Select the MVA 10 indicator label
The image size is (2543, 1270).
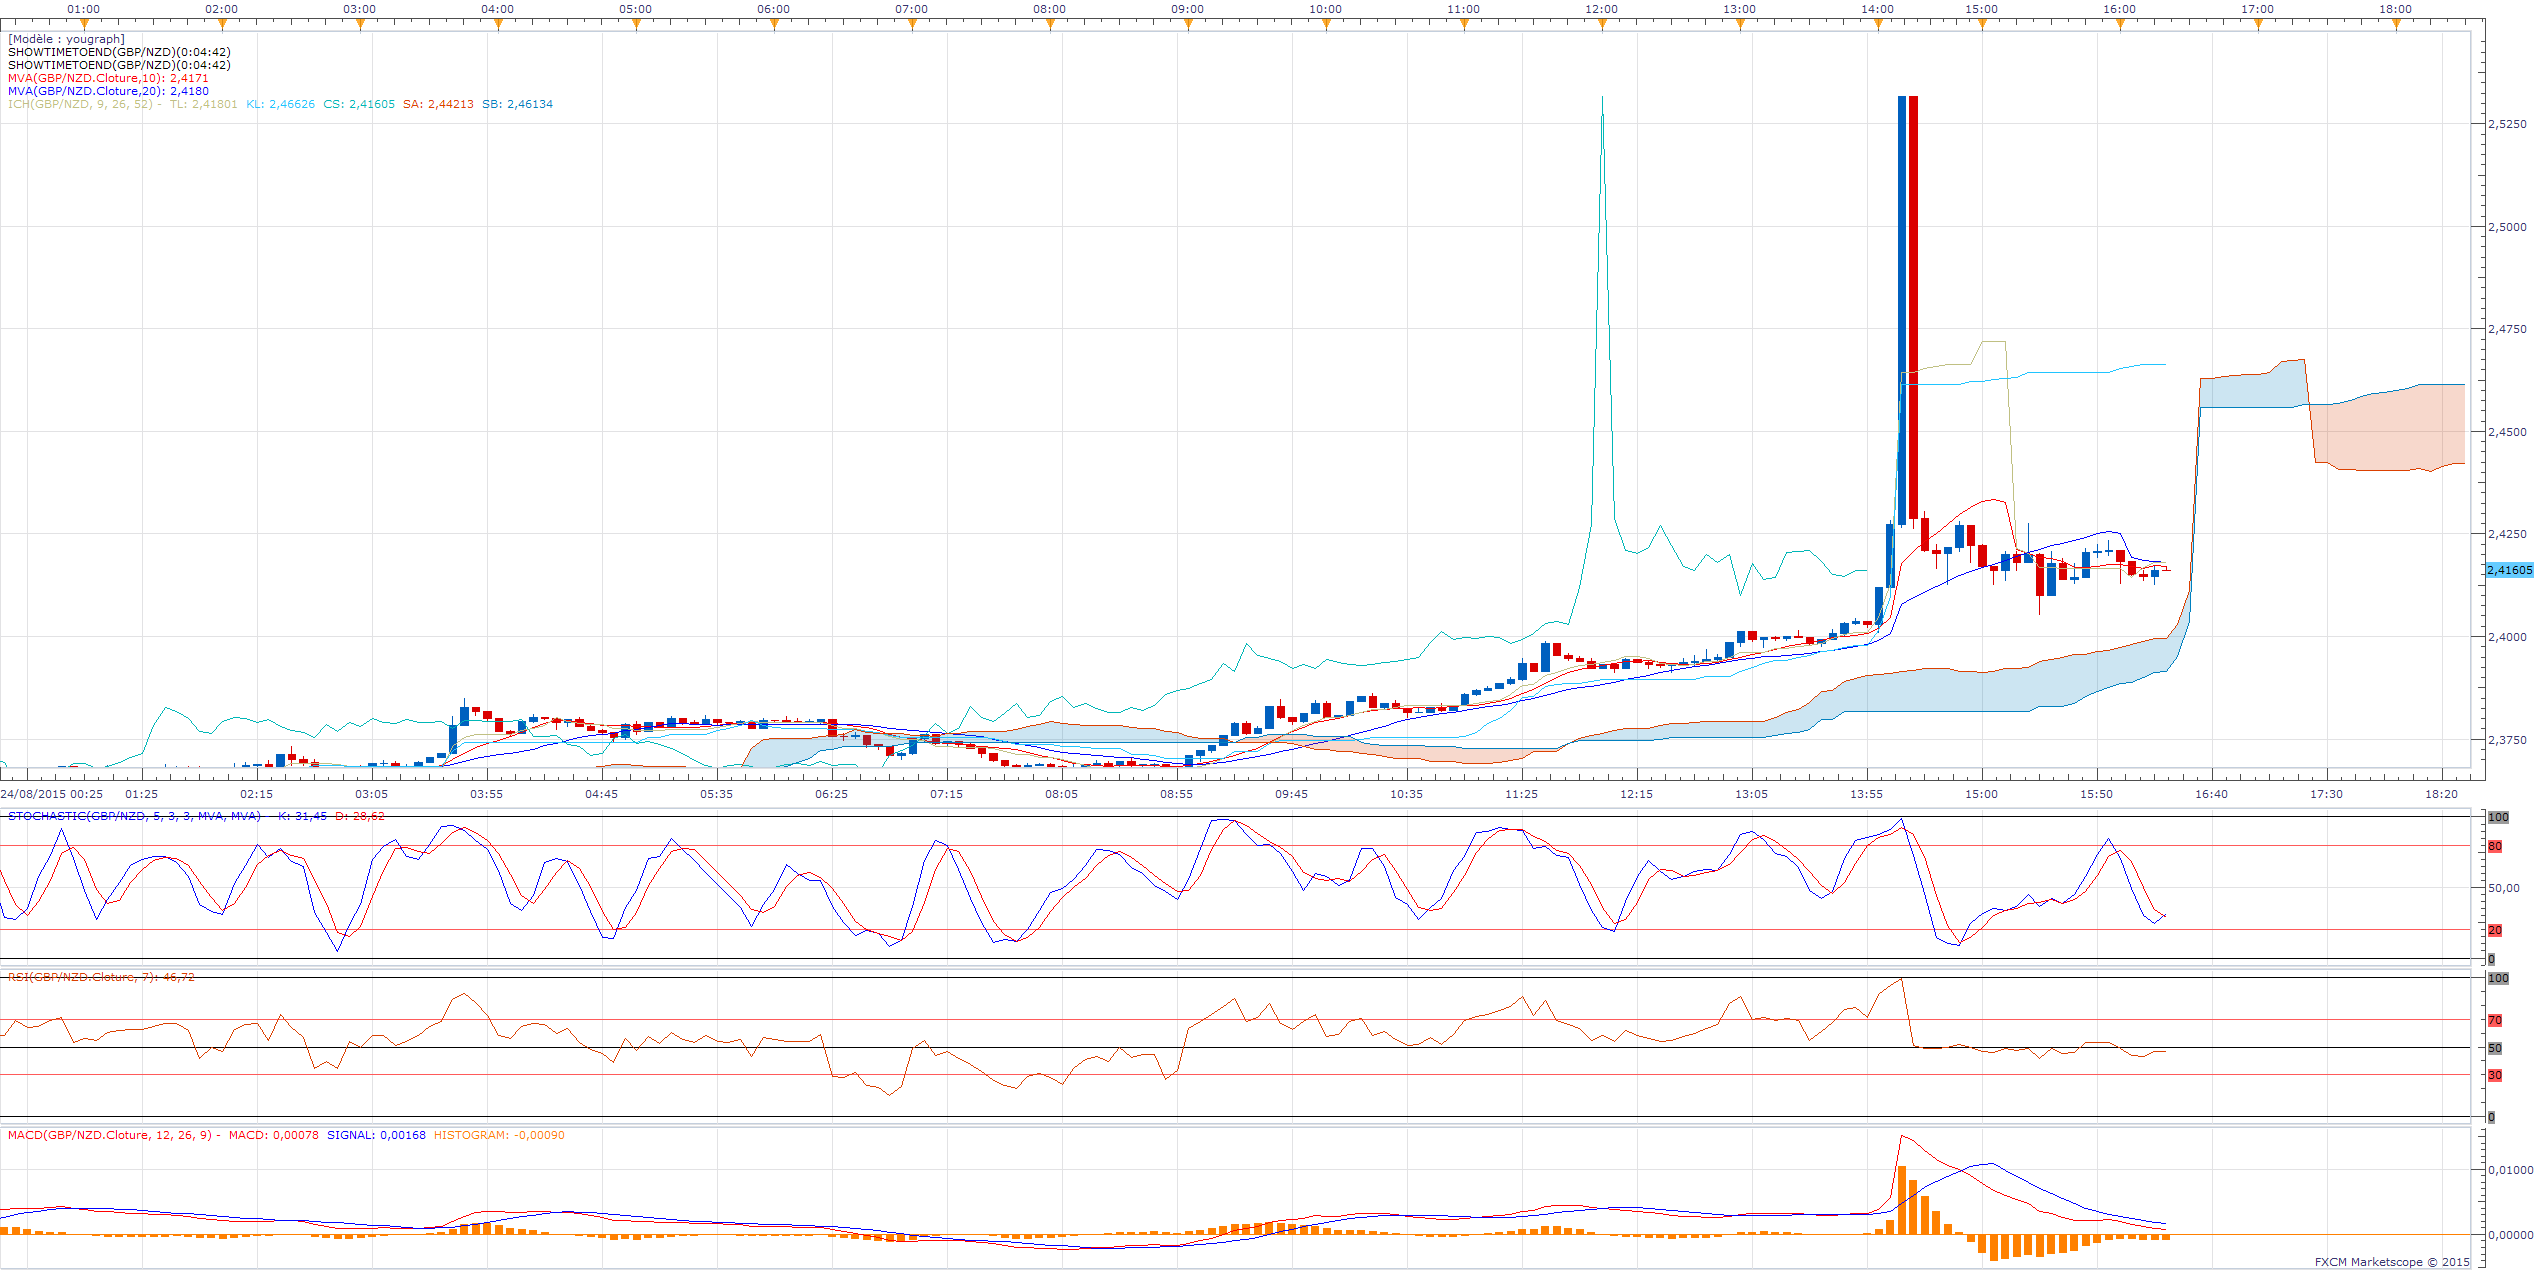pyautogui.click(x=108, y=78)
